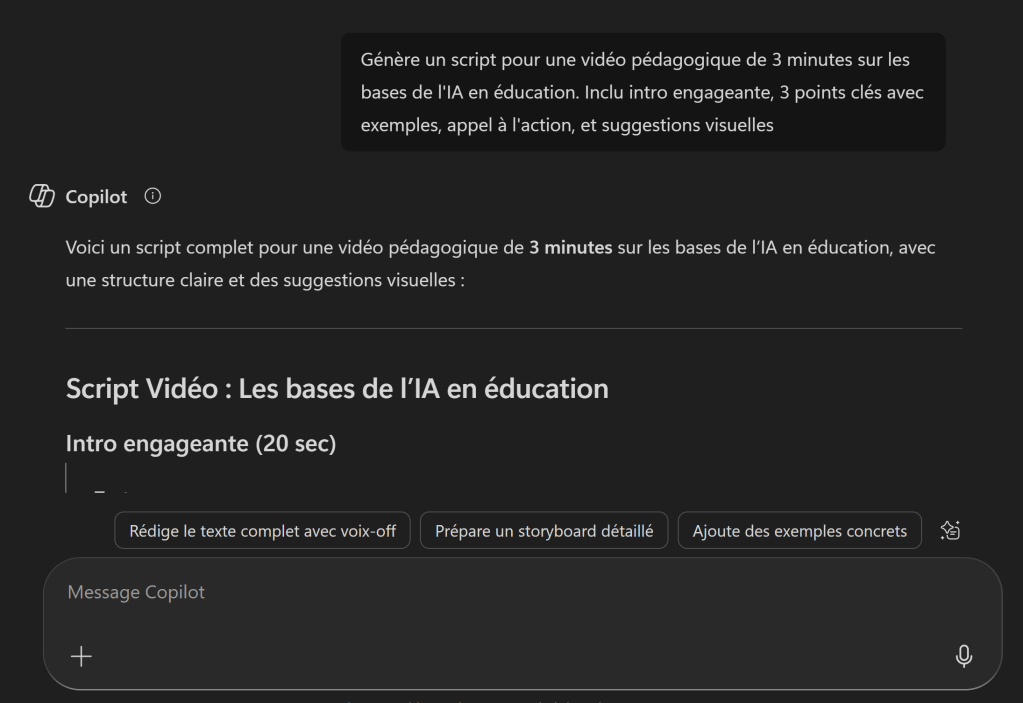Image resolution: width=1023 pixels, height=703 pixels.
Task: Click the "Intro engageante (20 sec)" subheading
Action: point(200,443)
